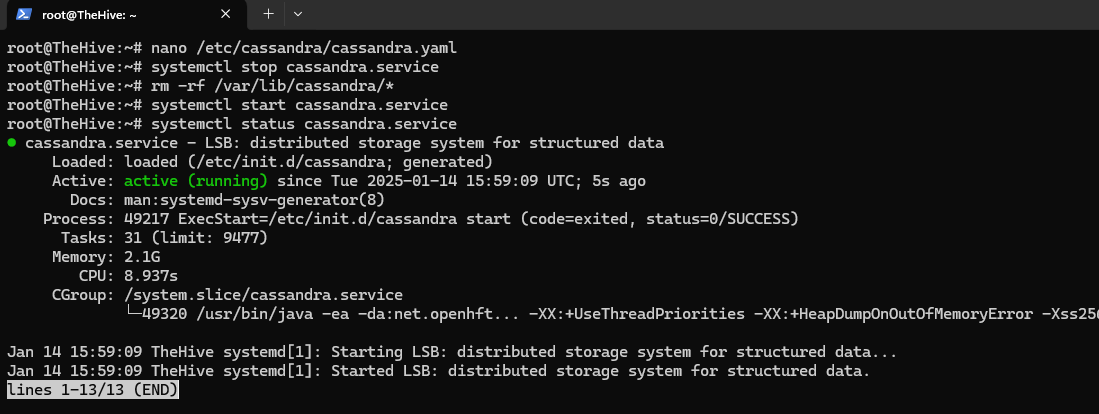Close the root@TheHive terminal tab
Viewport: 1099px width, 414px height.
pos(226,14)
